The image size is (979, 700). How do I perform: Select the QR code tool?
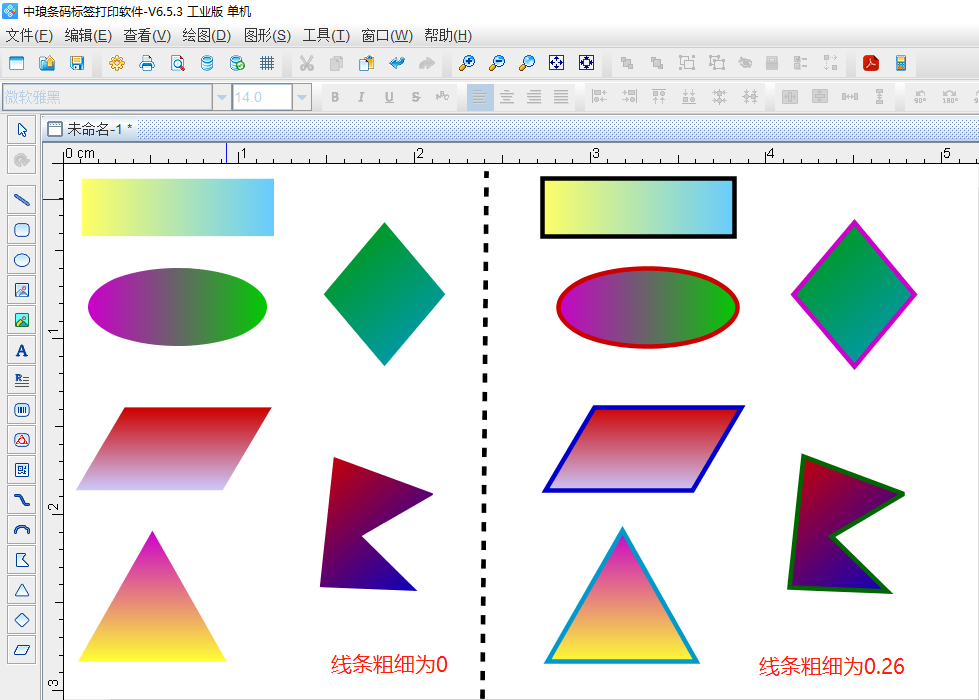[22, 470]
